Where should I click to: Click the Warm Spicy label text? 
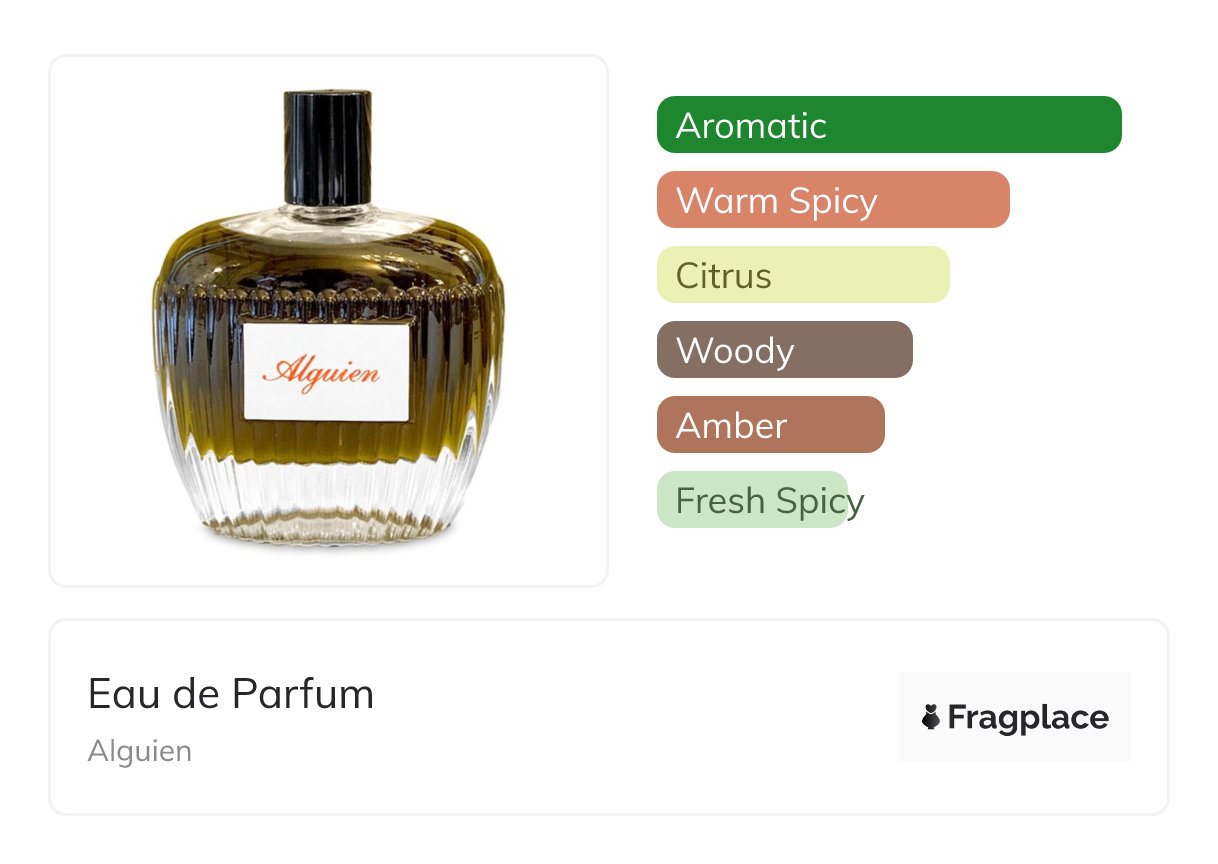[777, 201]
